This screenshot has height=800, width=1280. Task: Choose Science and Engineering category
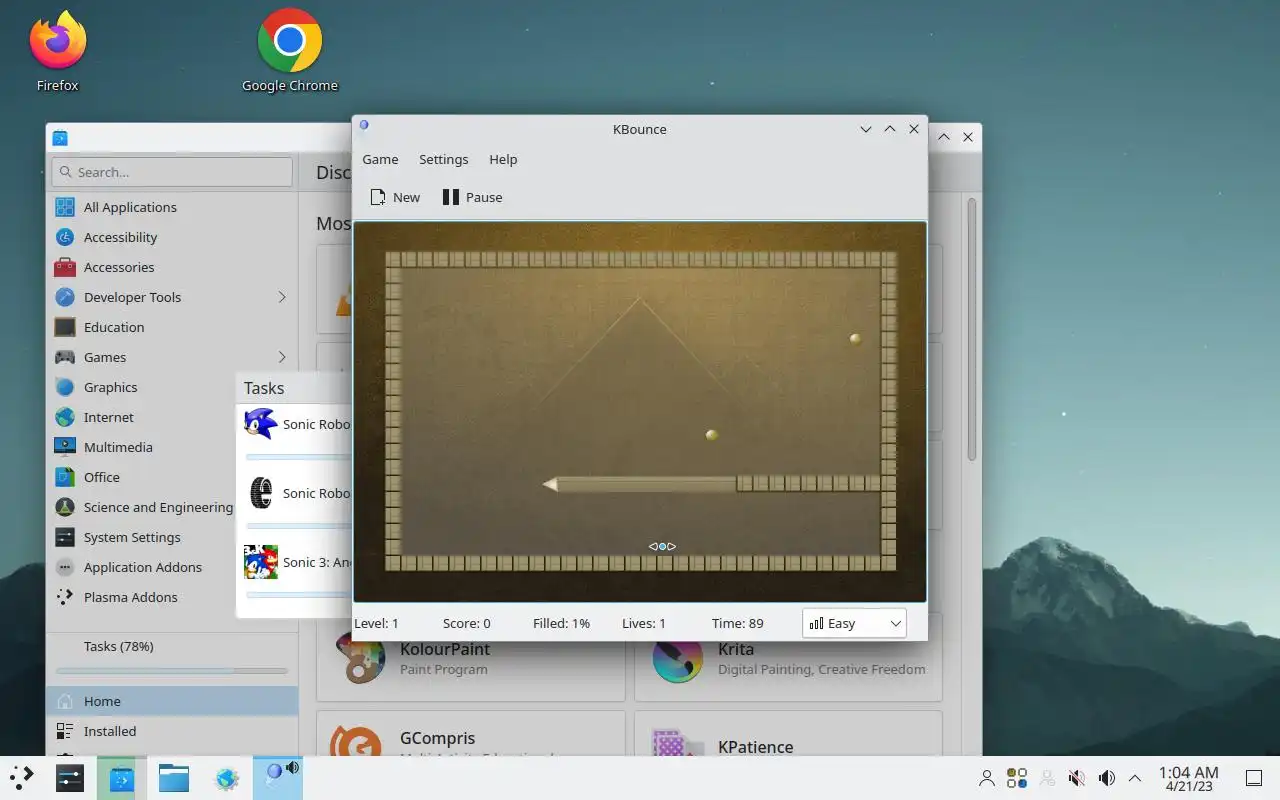click(x=142, y=507)
